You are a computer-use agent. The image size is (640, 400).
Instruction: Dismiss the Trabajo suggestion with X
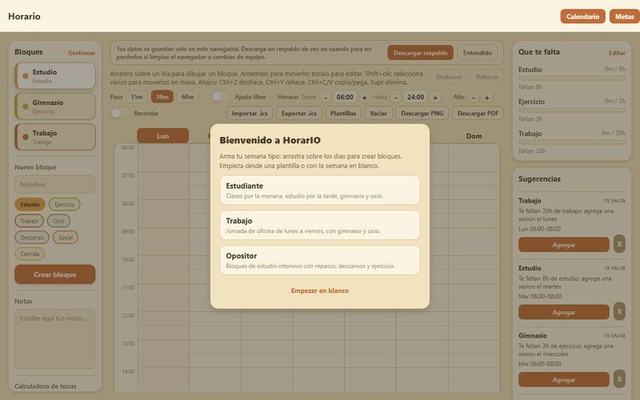[619, 244]
